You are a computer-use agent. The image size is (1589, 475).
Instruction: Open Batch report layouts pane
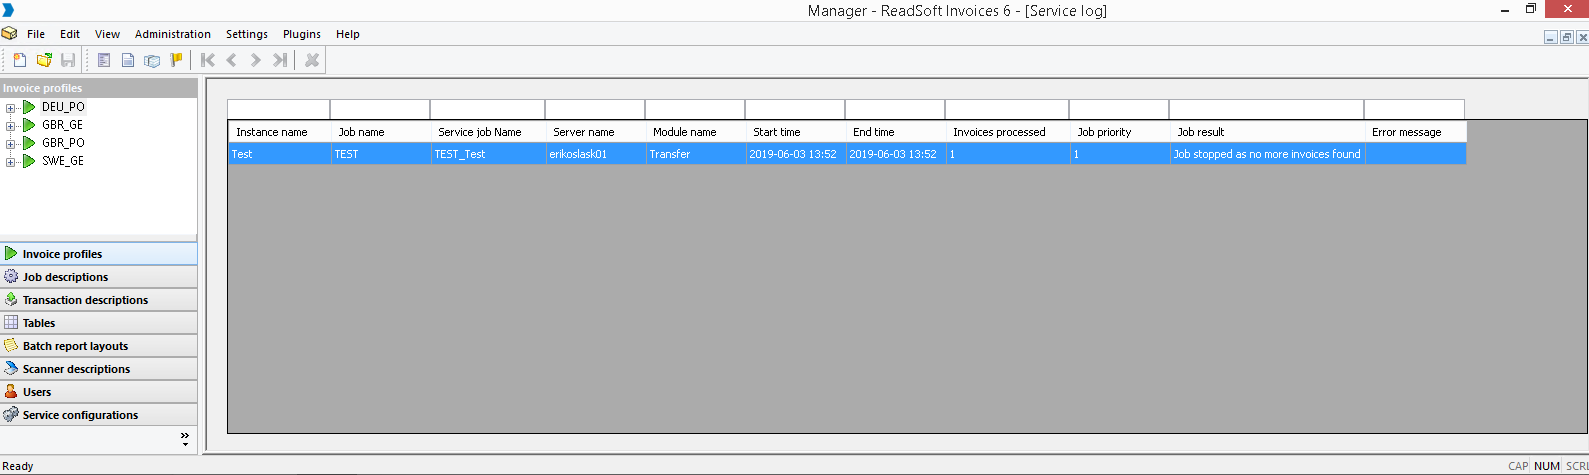(98, 346)
